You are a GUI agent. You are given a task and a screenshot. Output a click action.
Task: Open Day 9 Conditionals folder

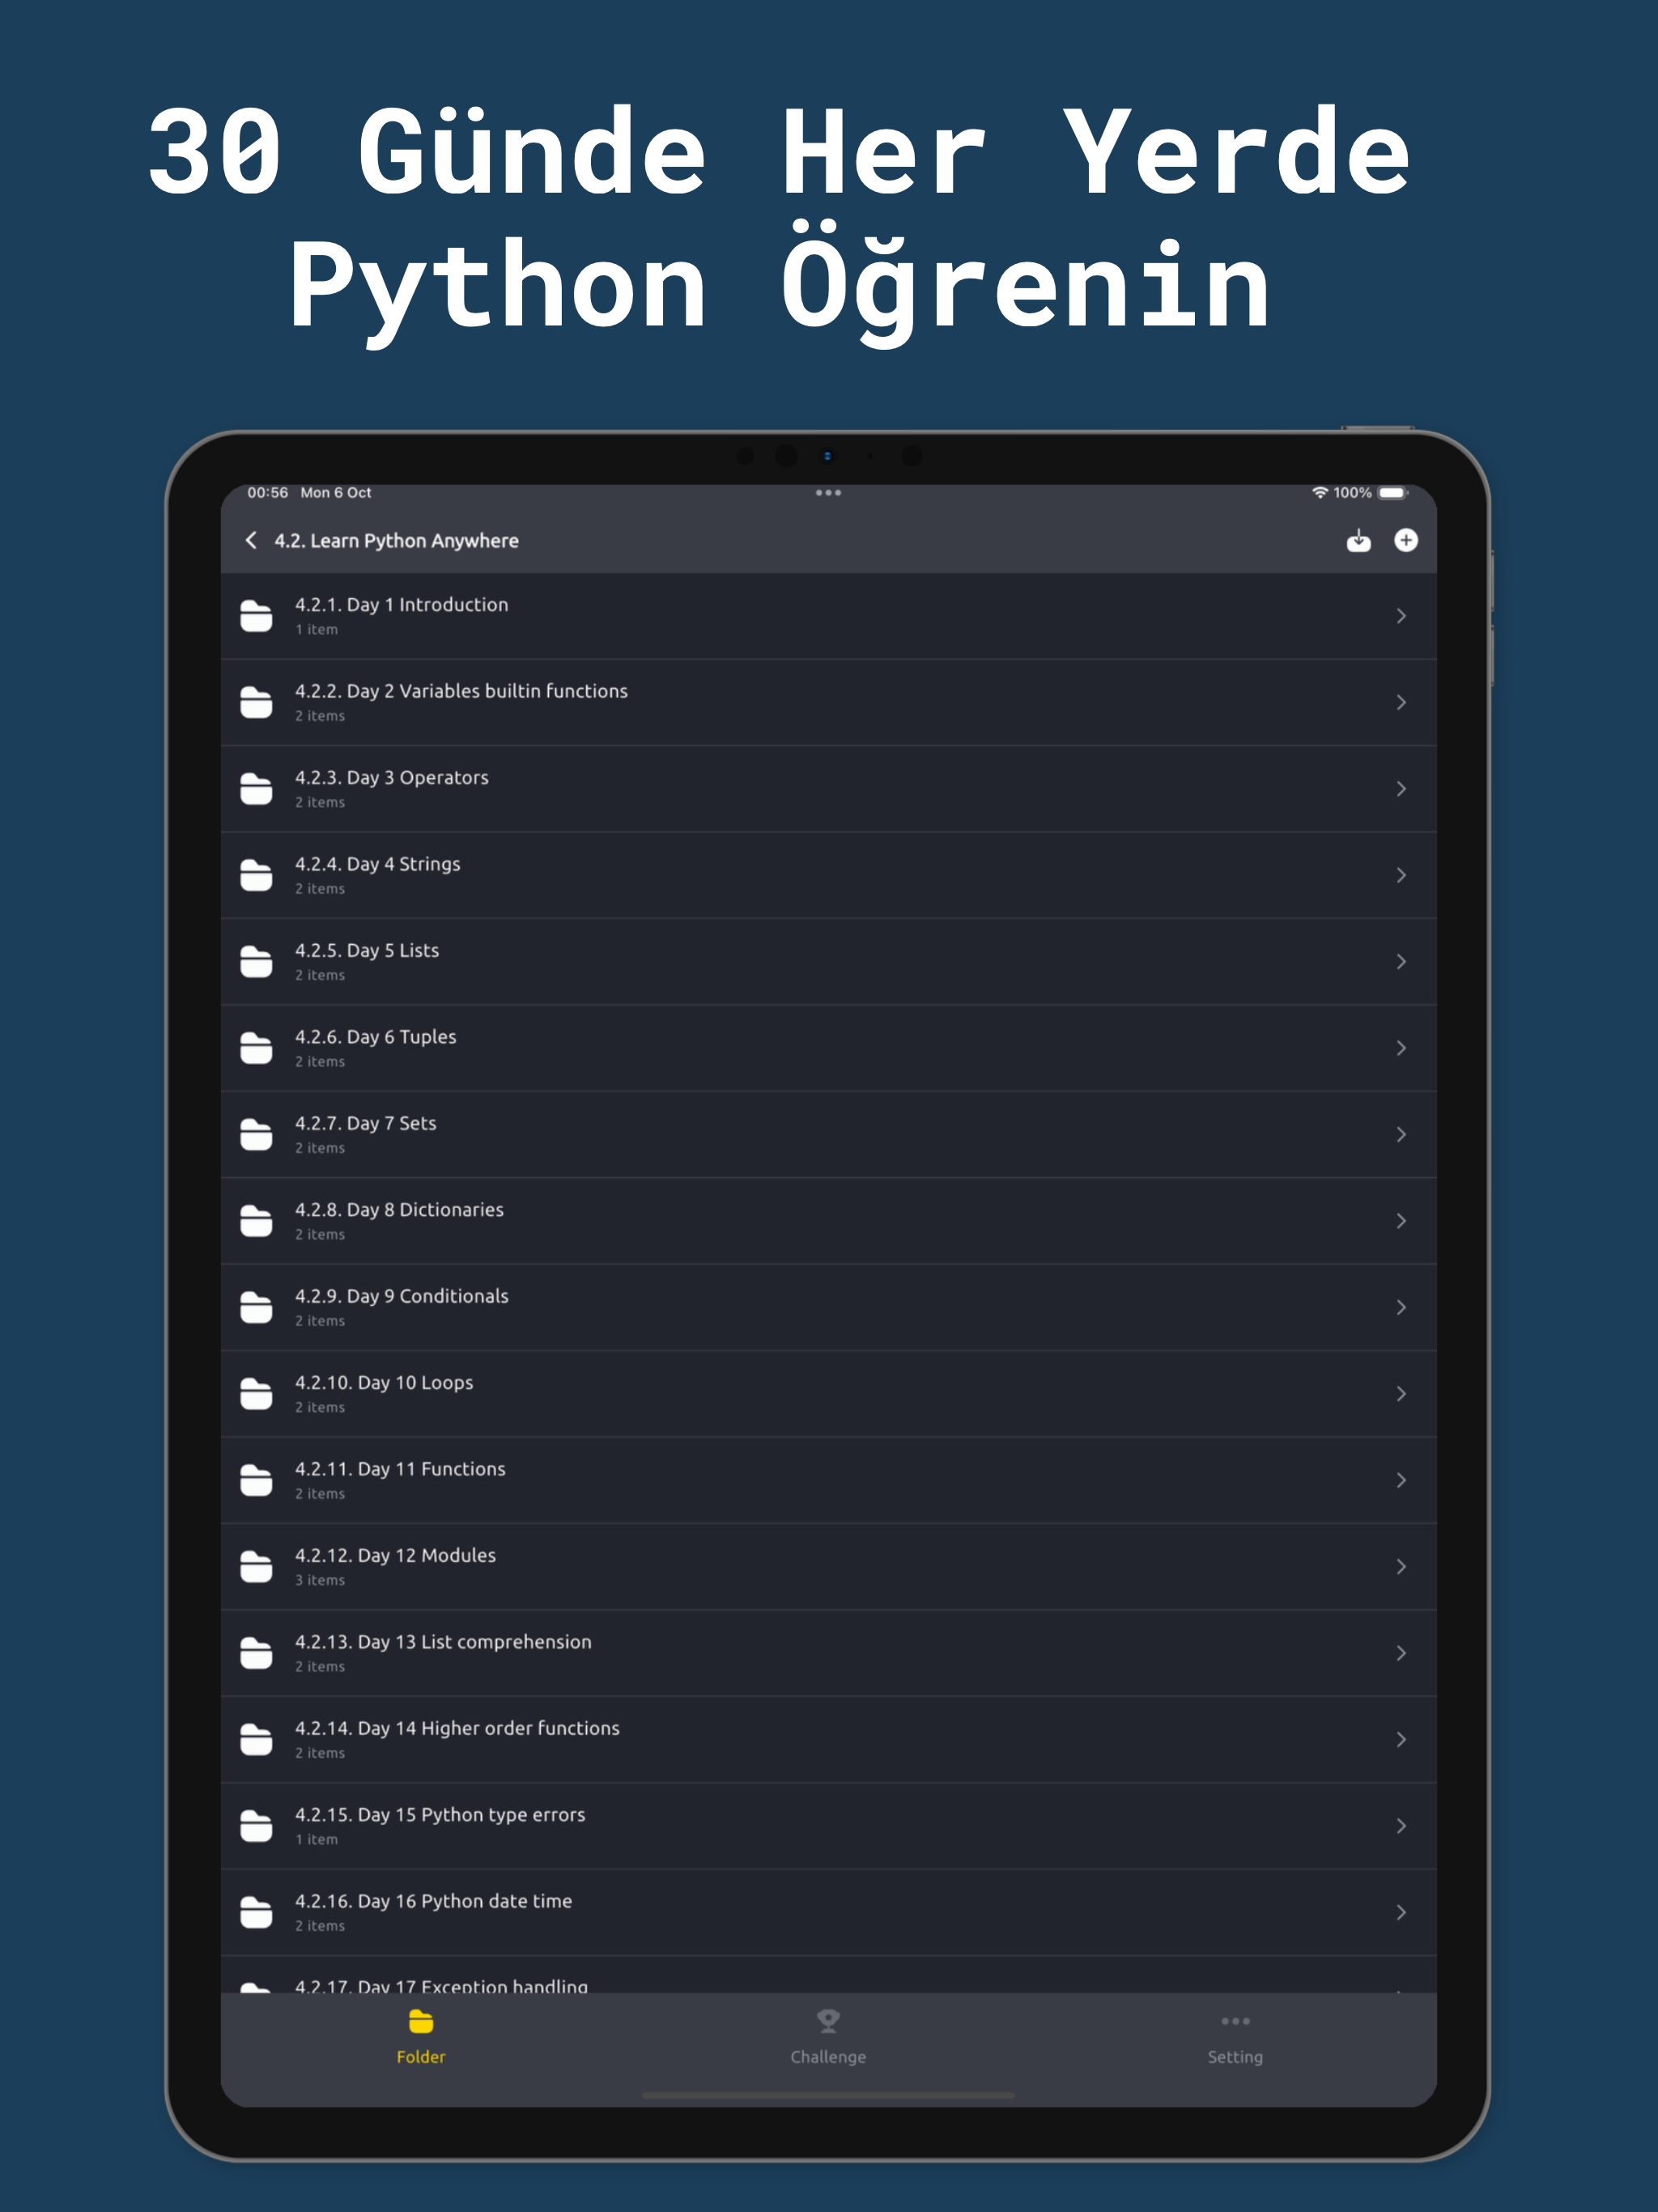pos(402,1297)
